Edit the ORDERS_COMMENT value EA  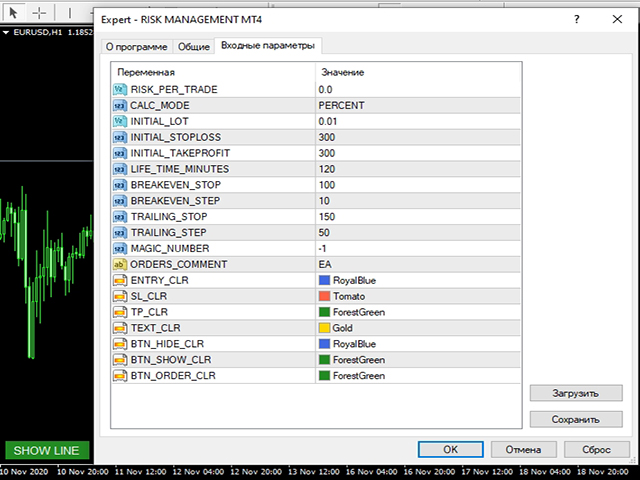pos(418,264)
